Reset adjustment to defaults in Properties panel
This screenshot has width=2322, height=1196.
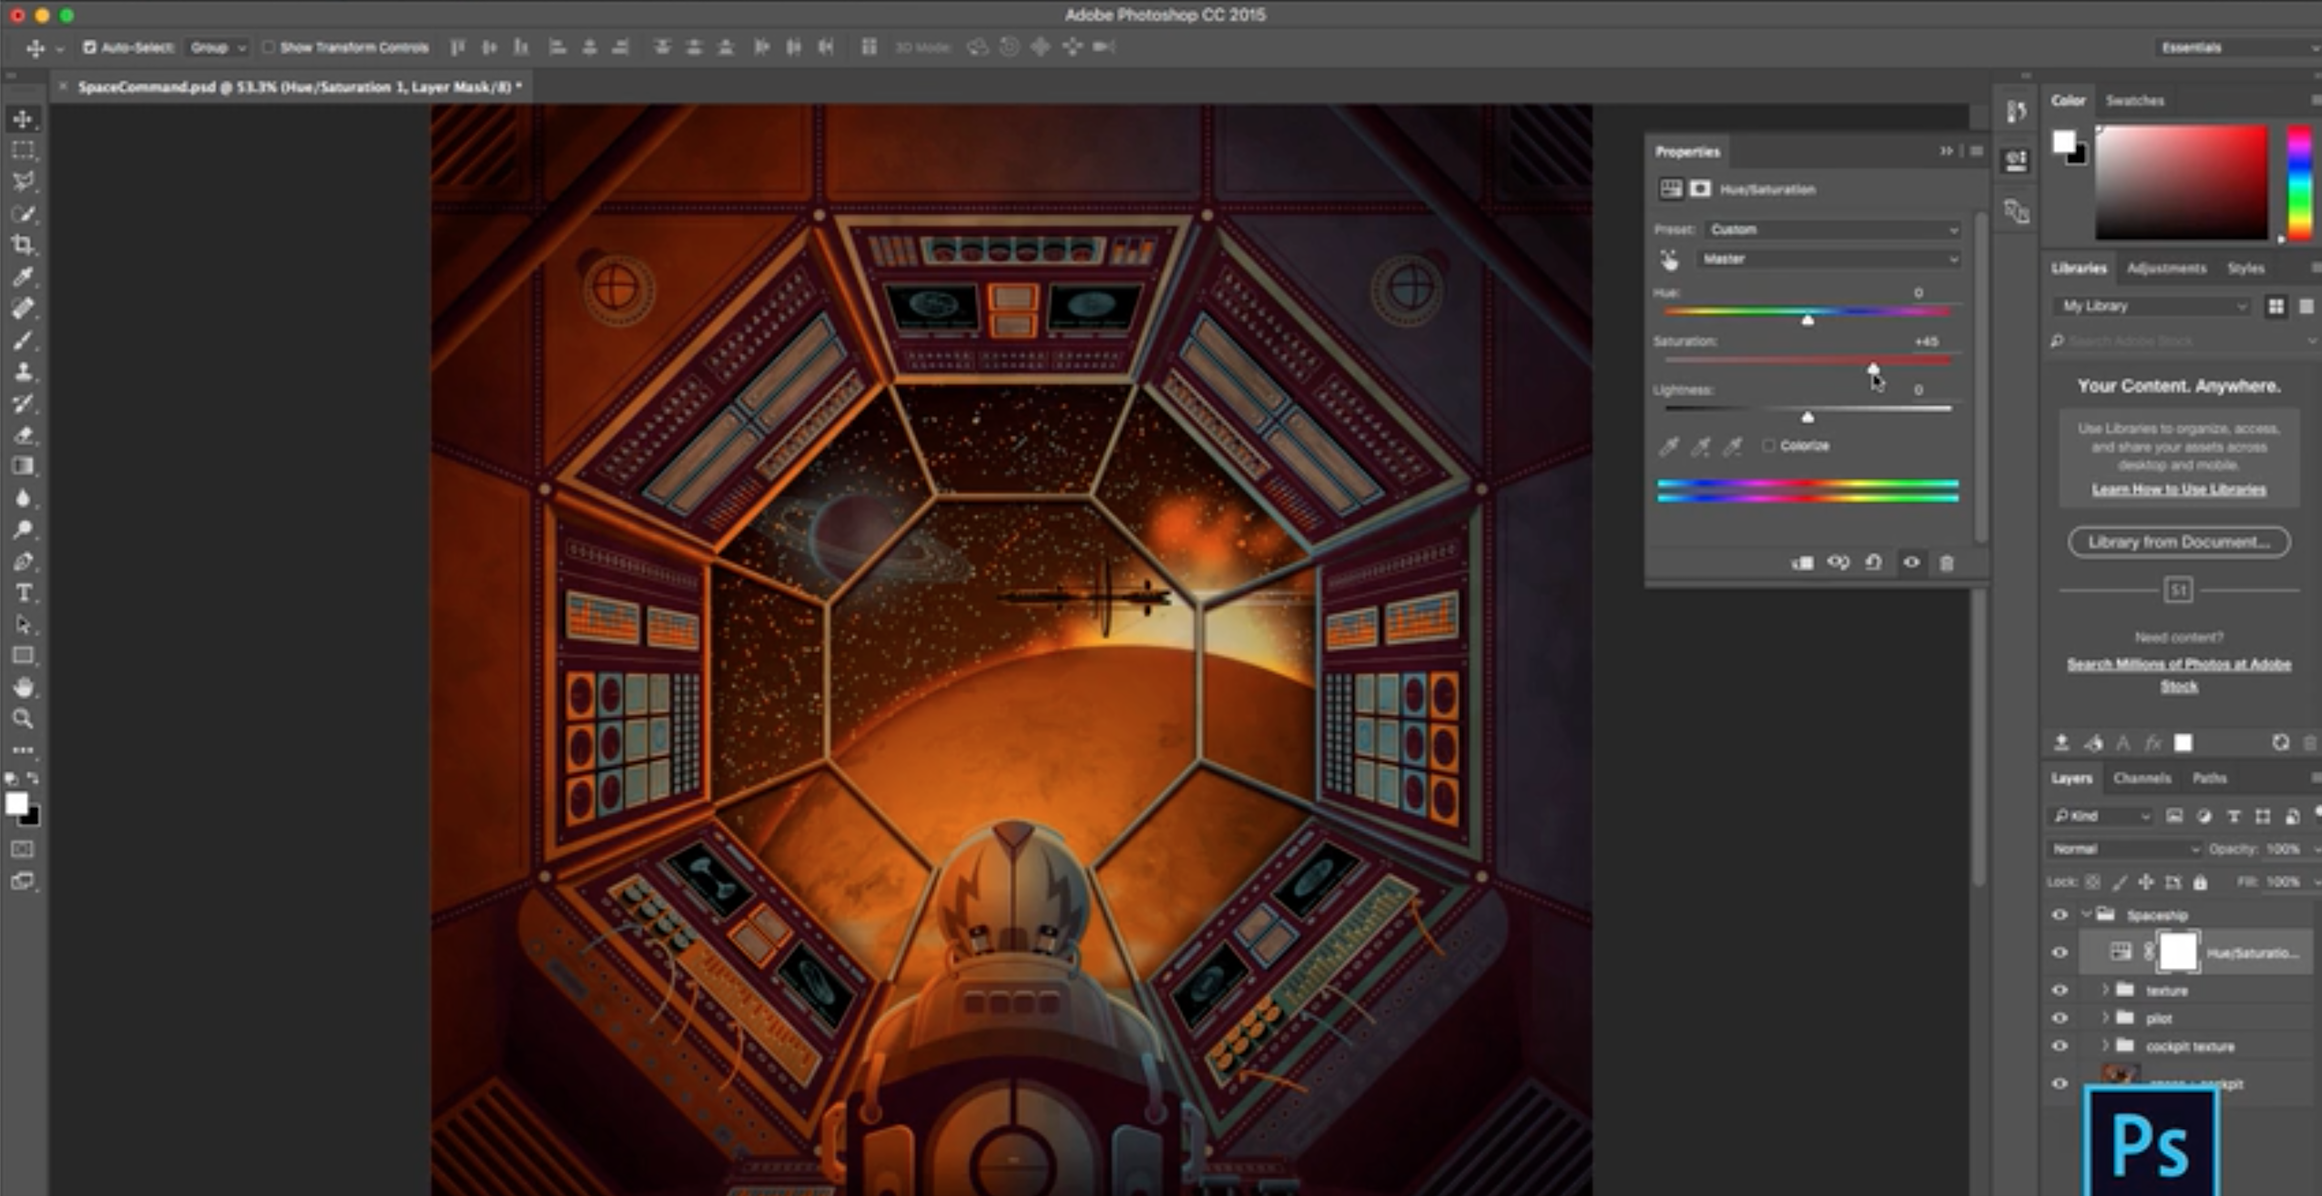pyautogui.click(x=1873, y=563)
